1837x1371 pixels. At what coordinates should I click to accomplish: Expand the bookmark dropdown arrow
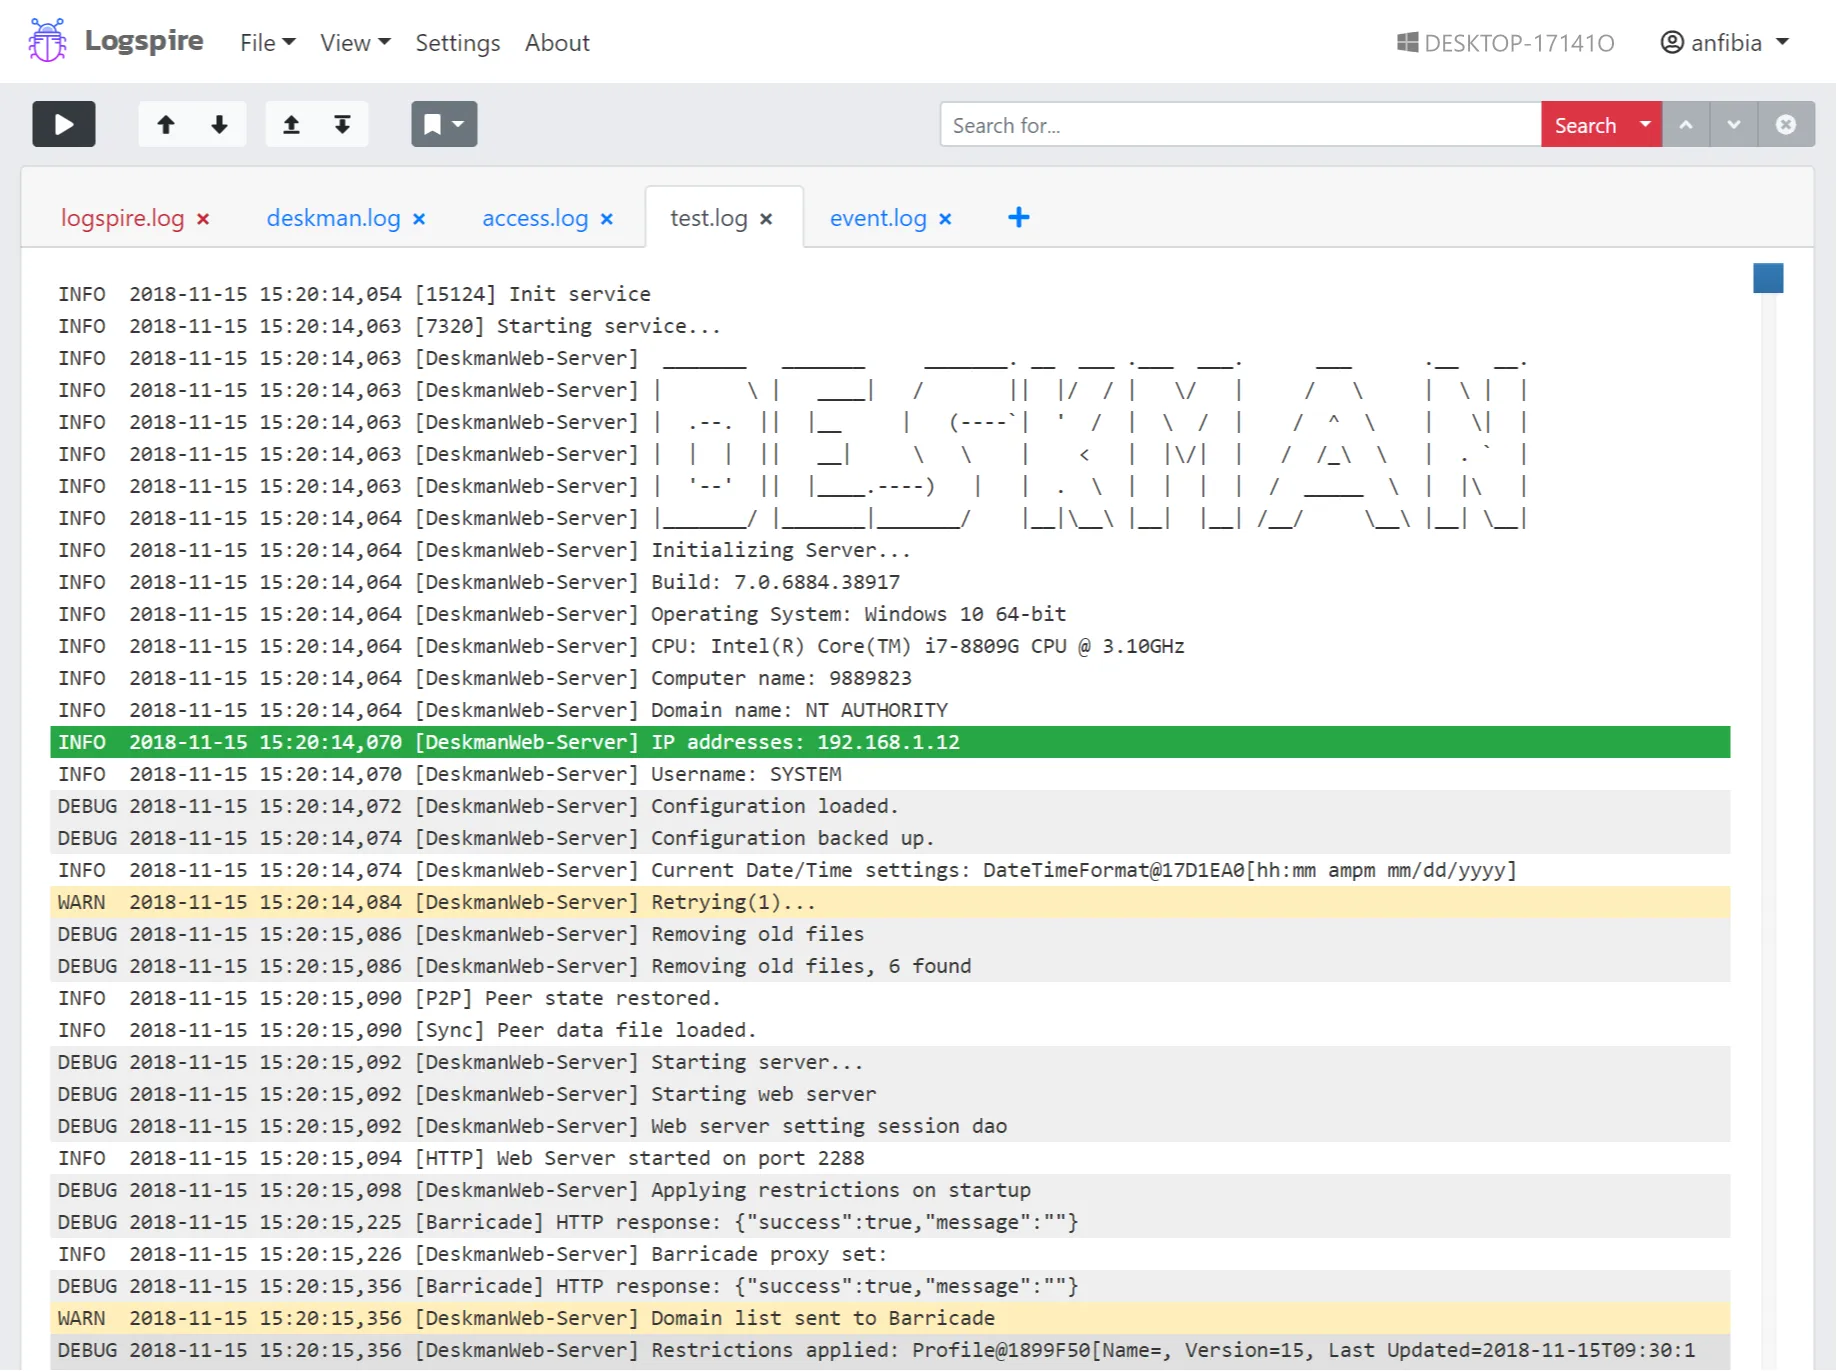(x=457, y=124)
